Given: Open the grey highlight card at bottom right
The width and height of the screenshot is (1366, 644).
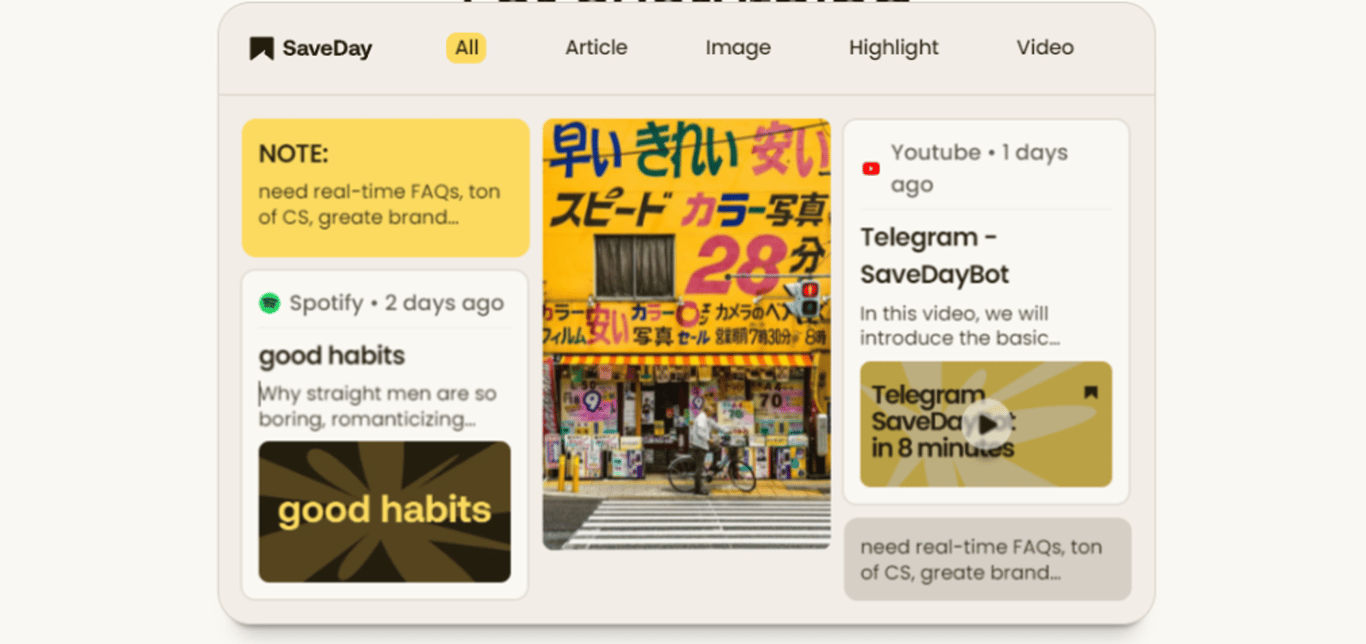Looking at the screenshot, I should pyautogui.click(x=988, y=559).
